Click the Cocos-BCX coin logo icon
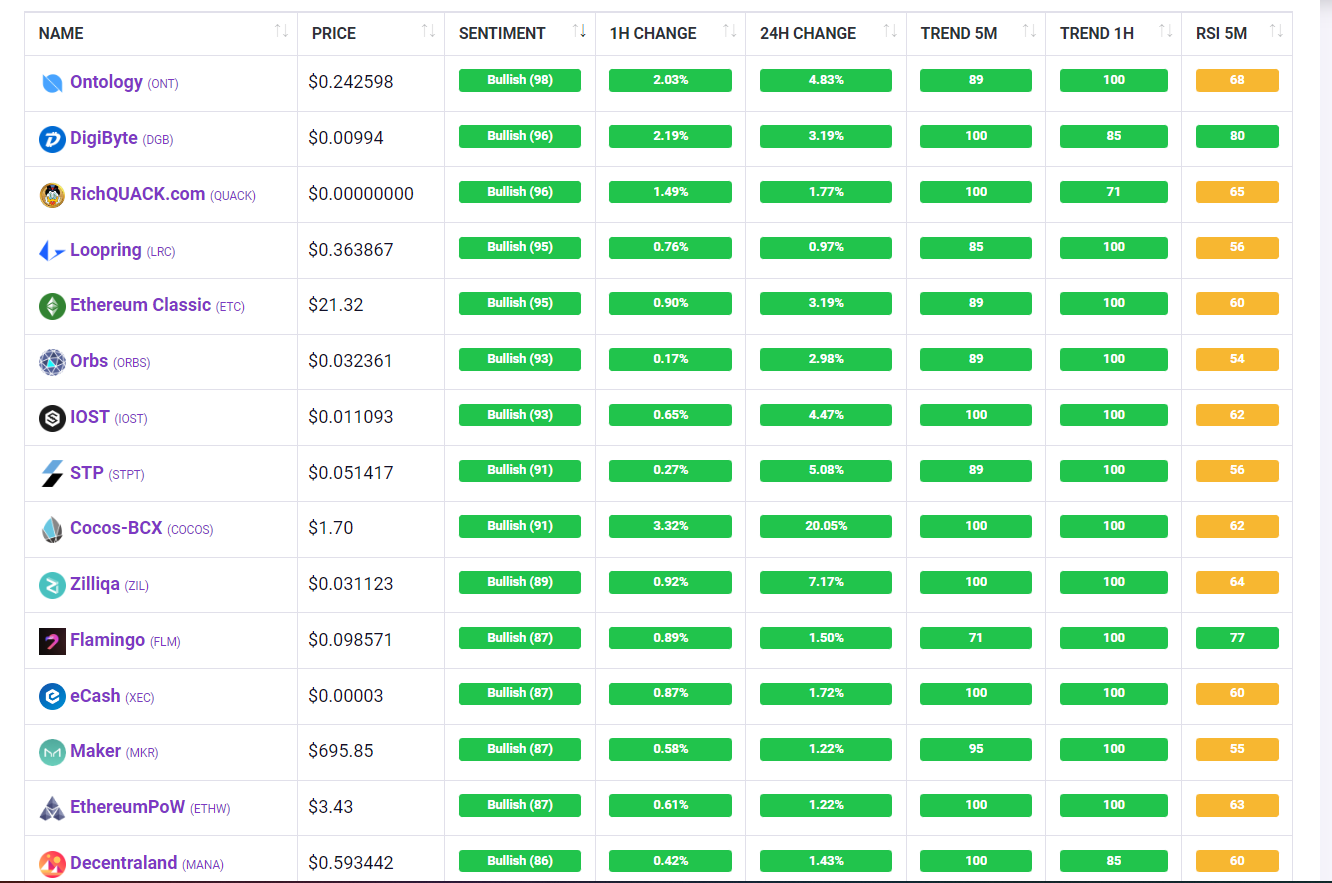 pyautogui.click(x=52, y=529)
